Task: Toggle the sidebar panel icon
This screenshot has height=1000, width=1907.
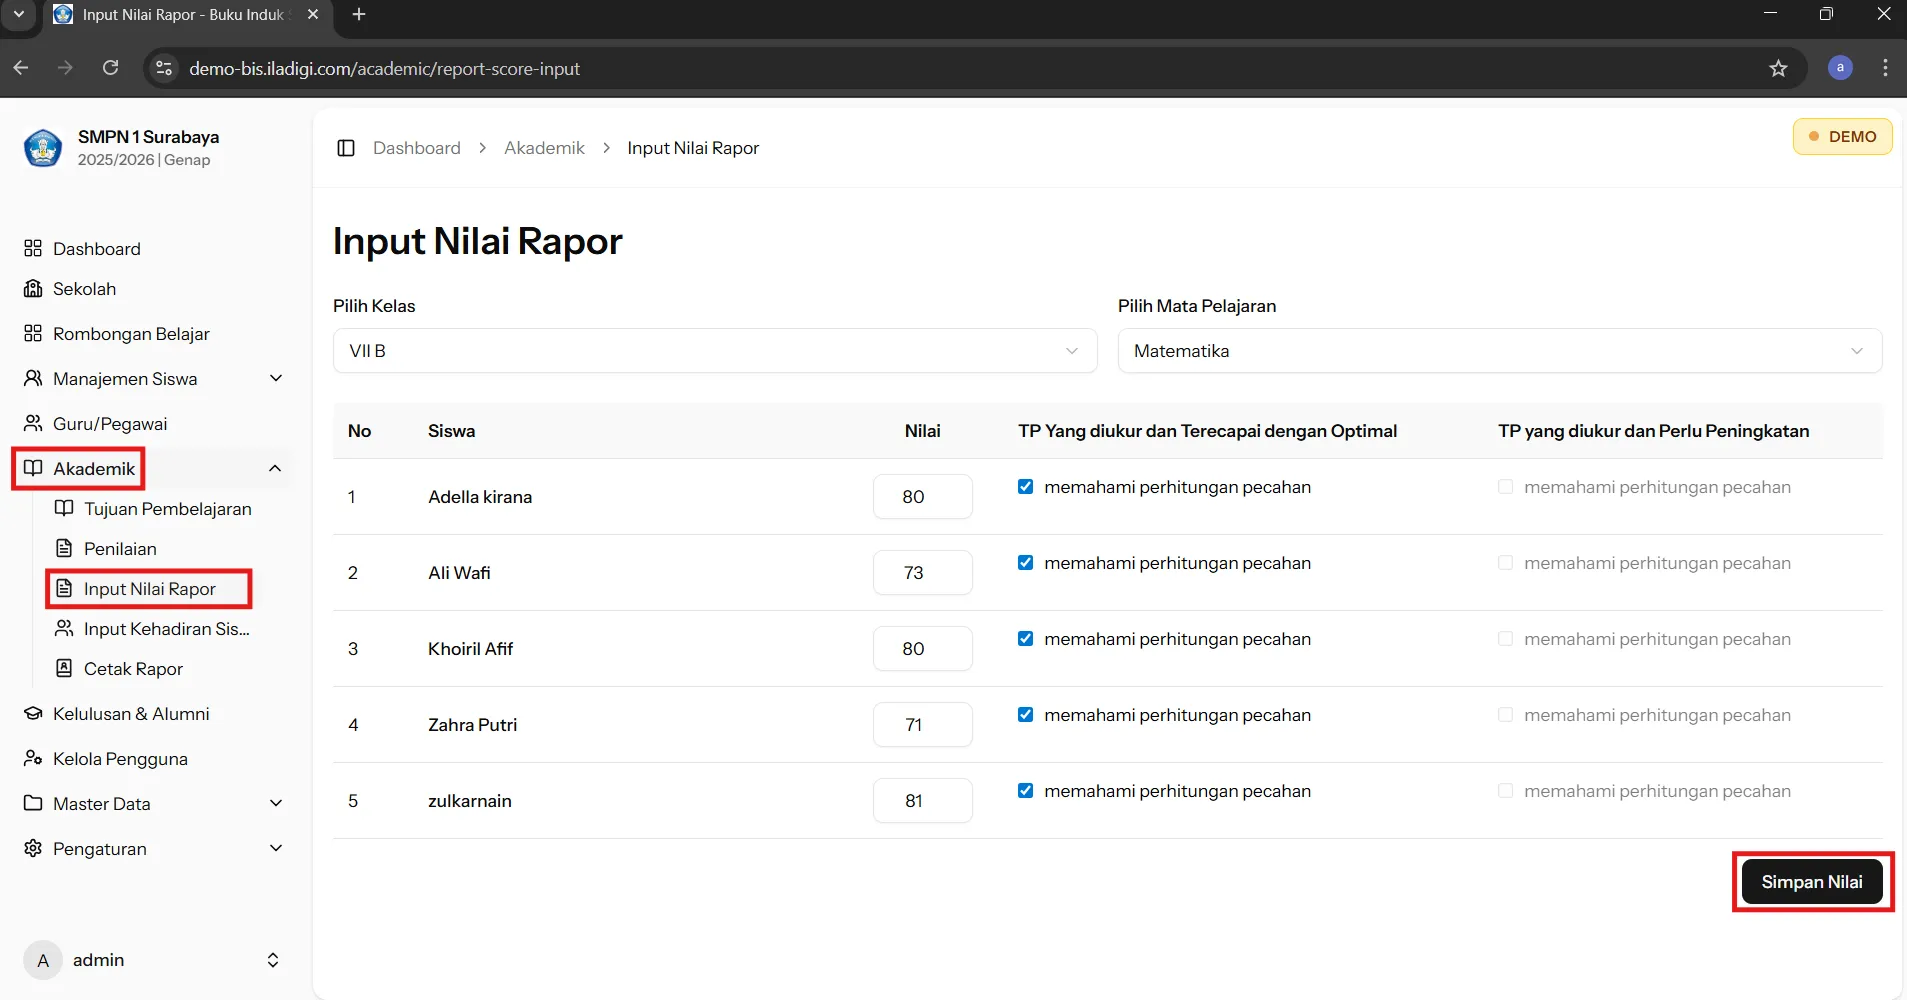Action: (346, 148)
